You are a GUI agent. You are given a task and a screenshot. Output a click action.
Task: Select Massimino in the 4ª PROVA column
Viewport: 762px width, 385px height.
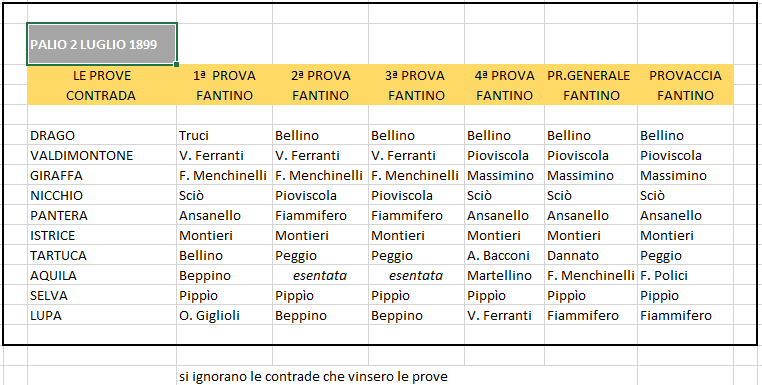504,175
